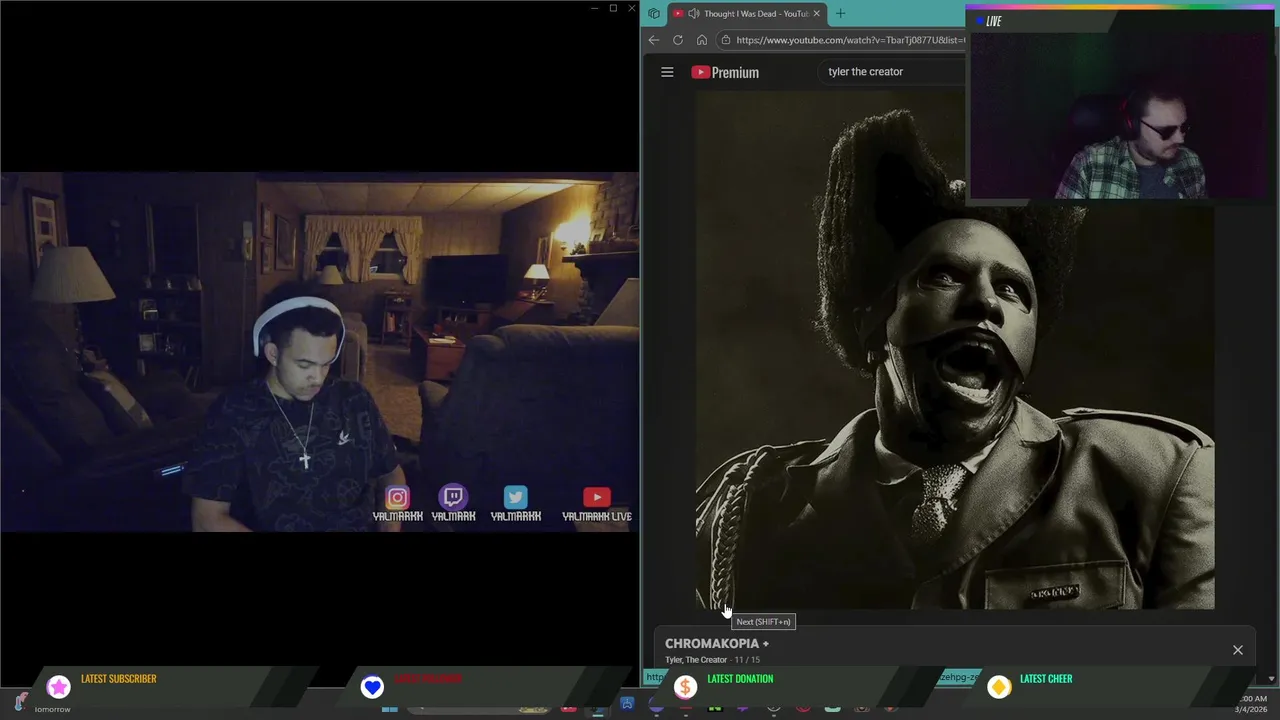Click the Twitch VALMARKK icon
This screenshot has height=720, width=1280.
pyautogui.click(x=453, y=497)
